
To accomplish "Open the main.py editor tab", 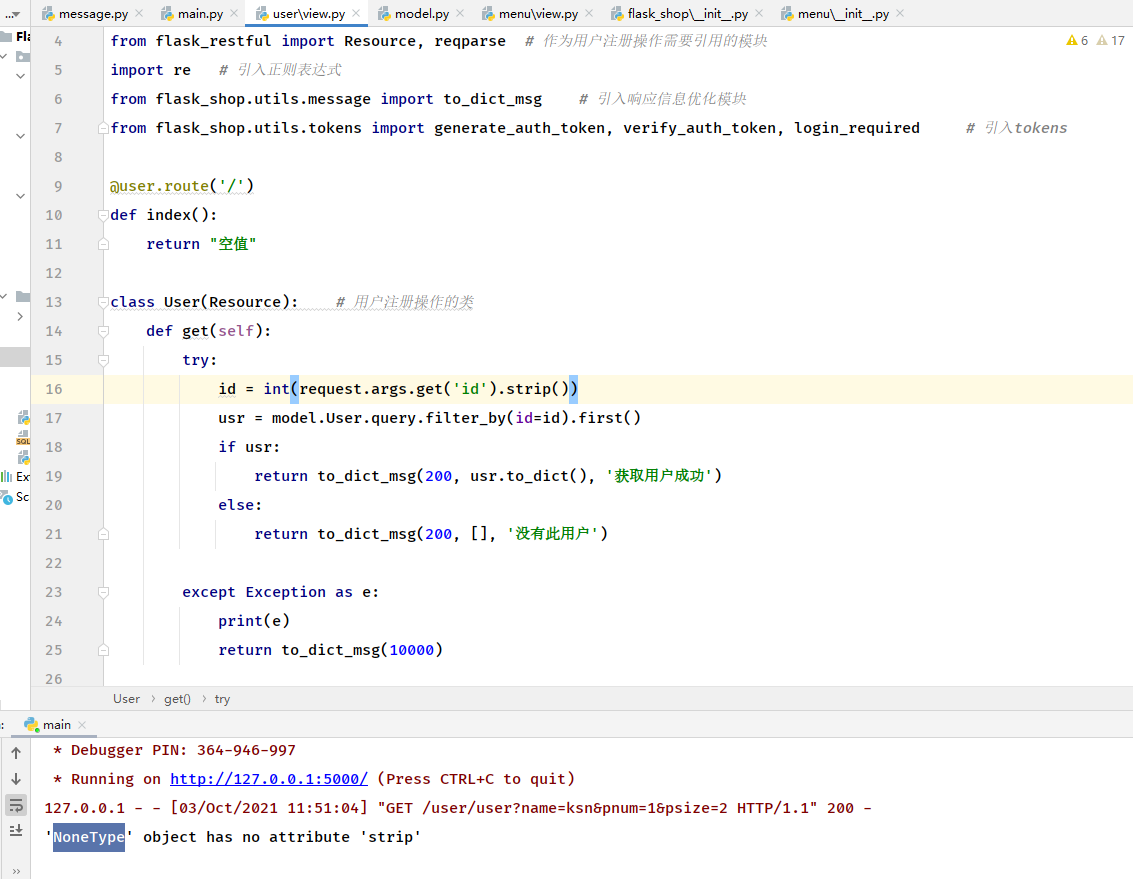I will click(199, 14).
